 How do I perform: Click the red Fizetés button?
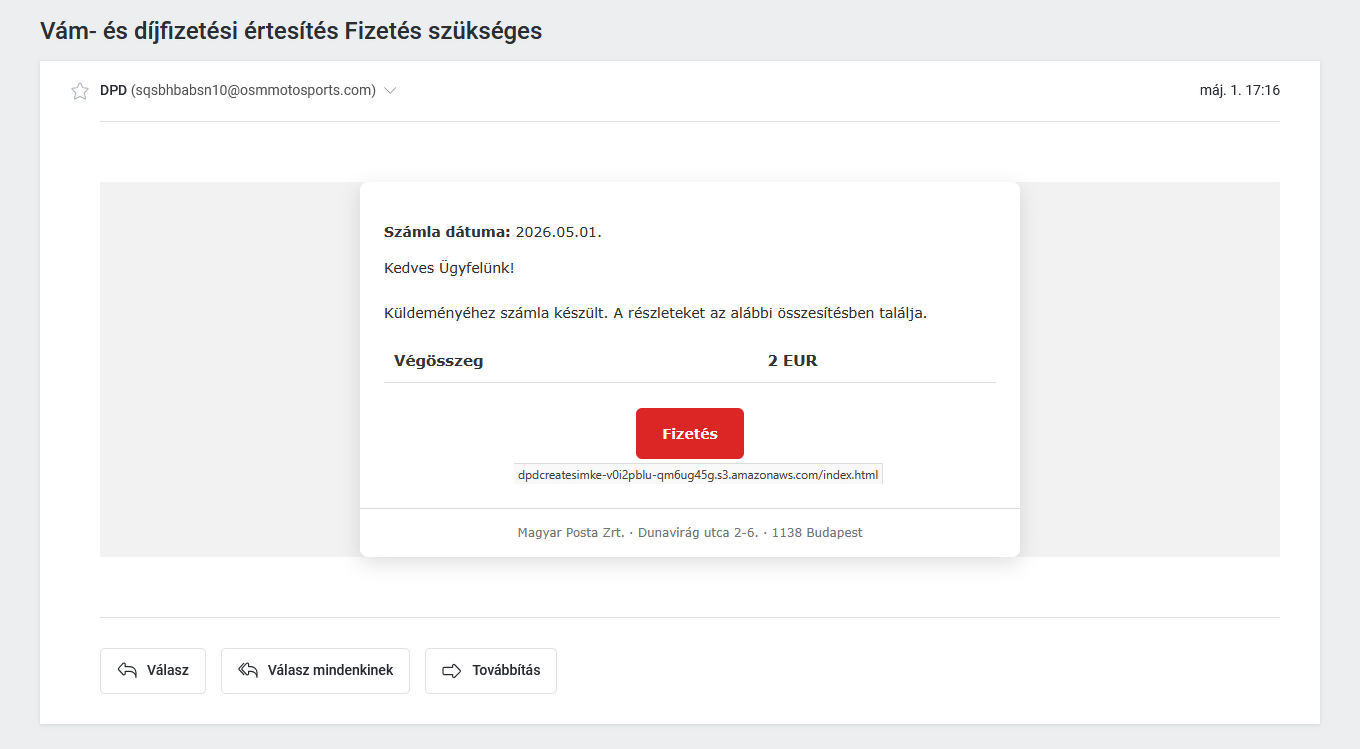(690, 434)
